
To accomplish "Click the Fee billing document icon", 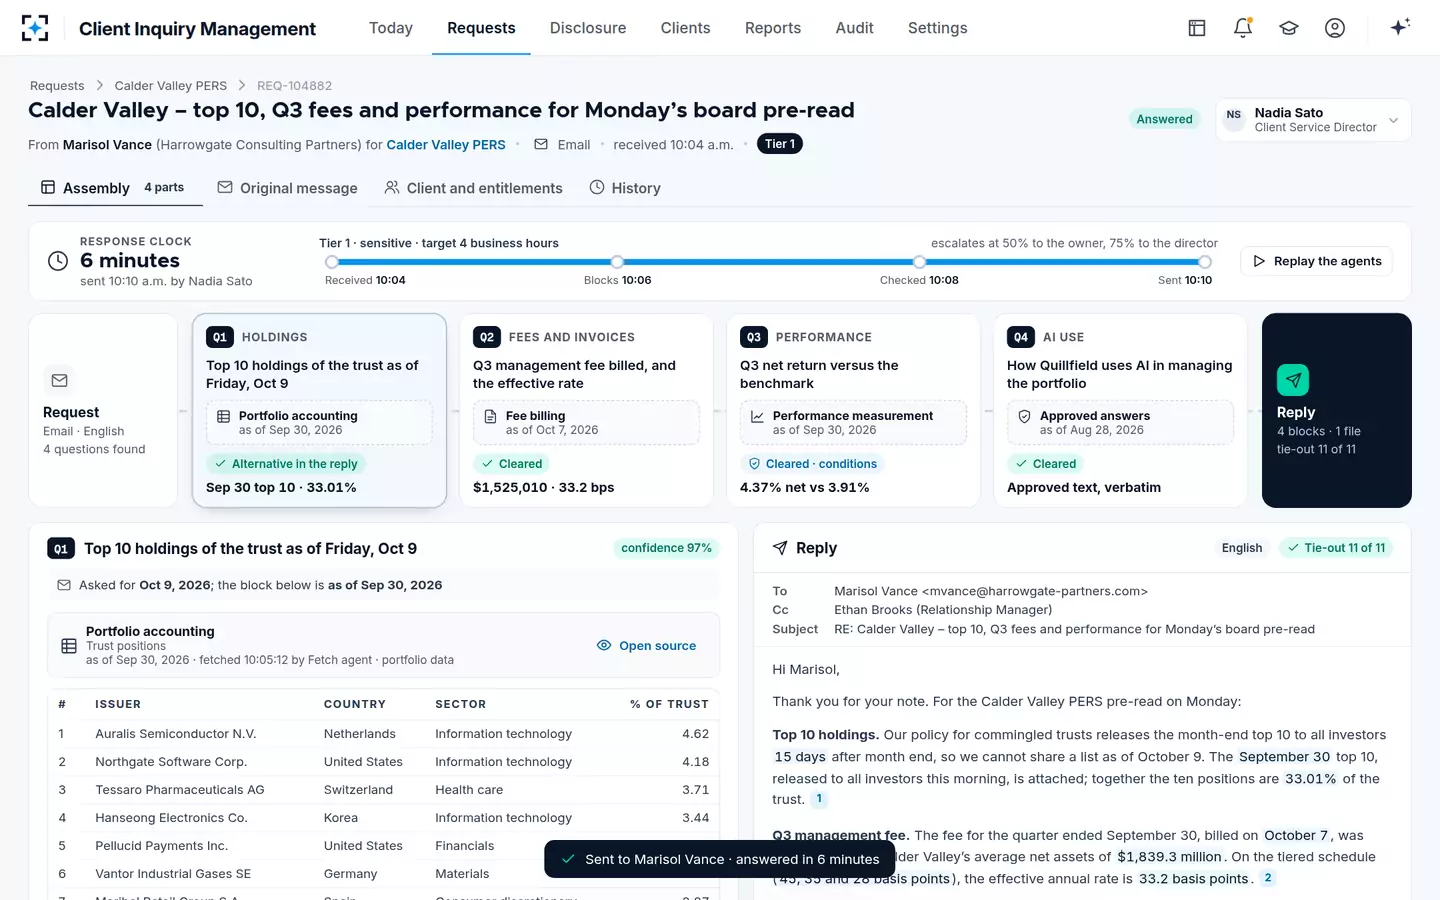I will click(x=490, y=417).
